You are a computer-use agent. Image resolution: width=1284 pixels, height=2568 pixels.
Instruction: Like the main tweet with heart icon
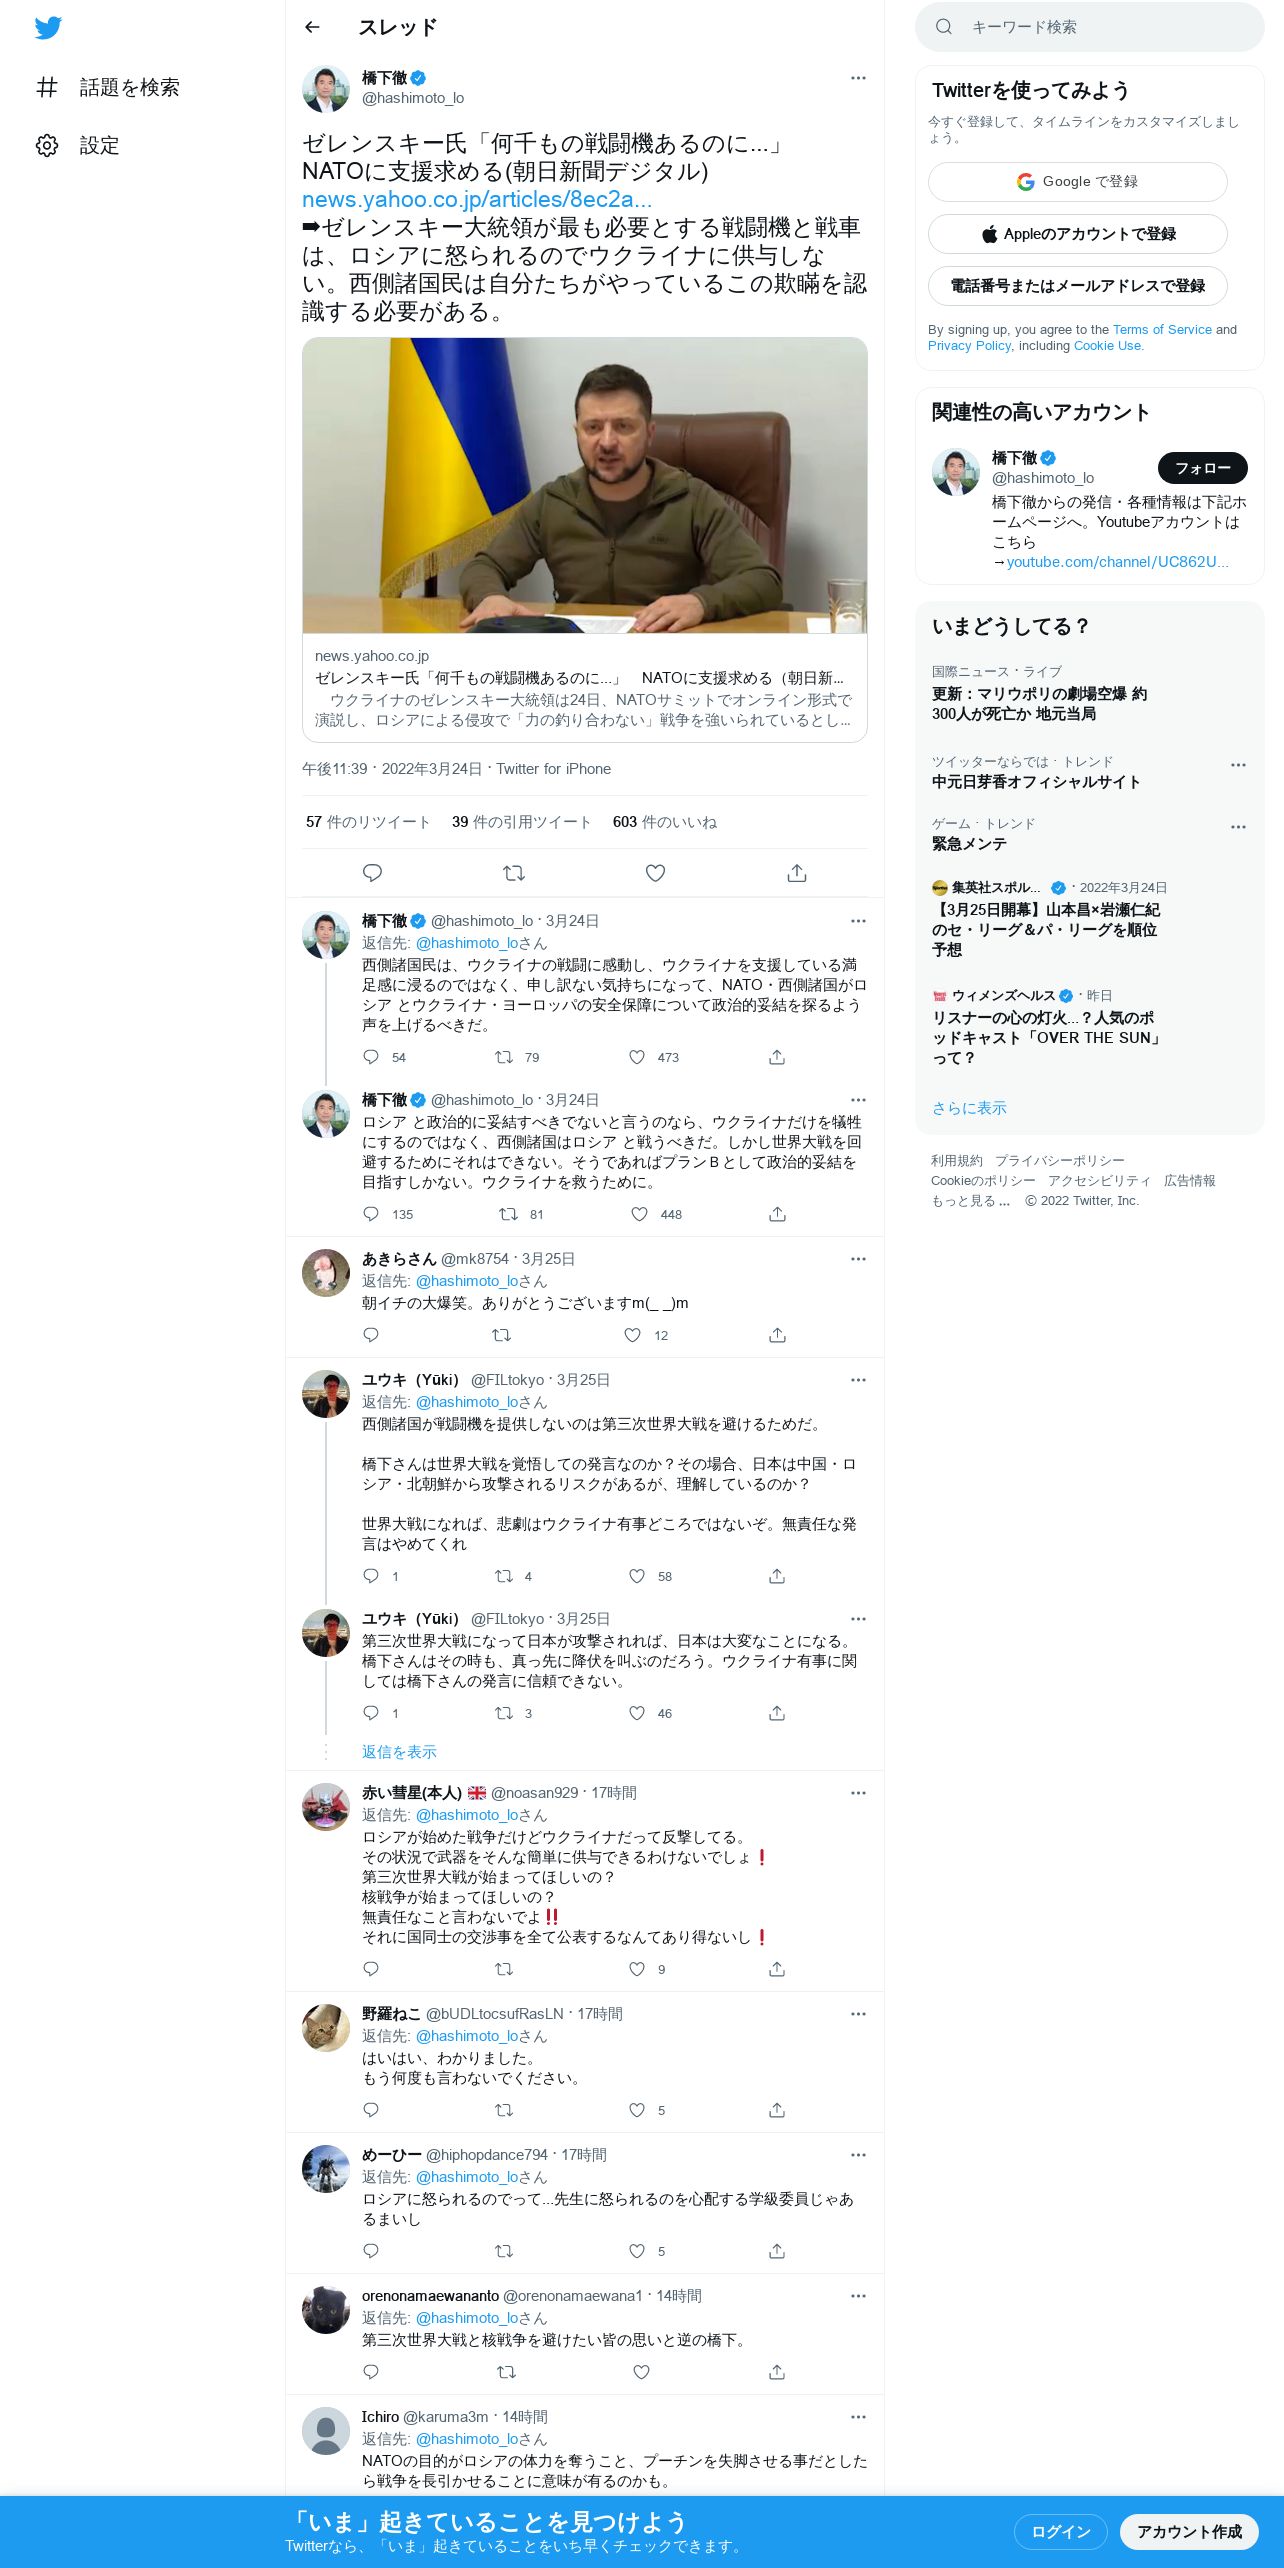pyautogui.click(x=655, y=873)
